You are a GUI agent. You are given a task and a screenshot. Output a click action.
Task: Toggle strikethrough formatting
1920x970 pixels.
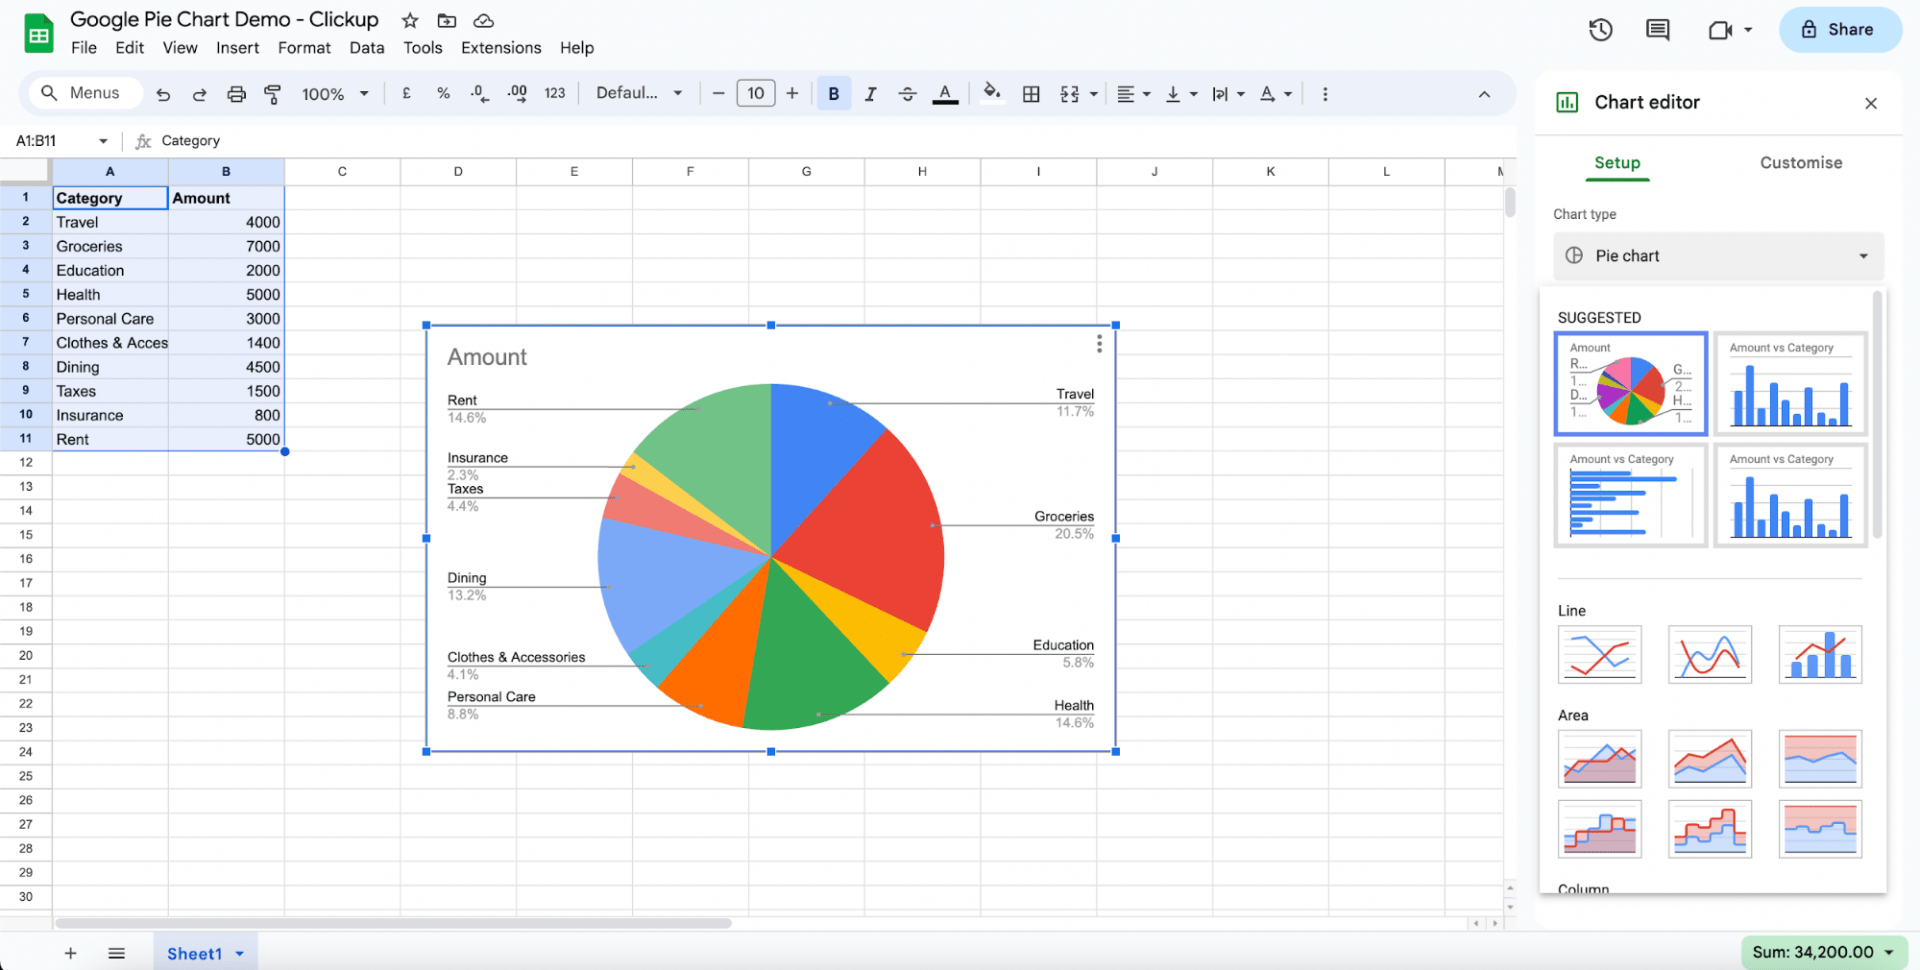(x=907, y=93)
